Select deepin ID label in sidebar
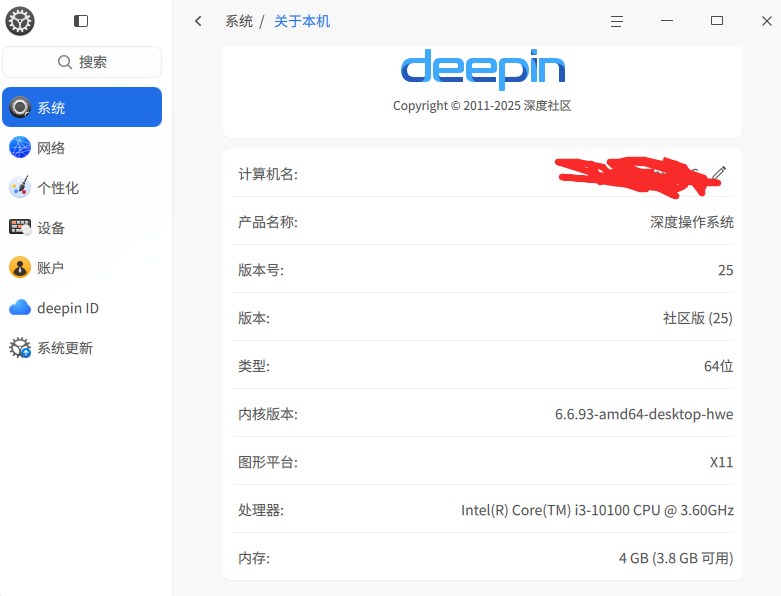The image size is (781, 596). [68, 308]
